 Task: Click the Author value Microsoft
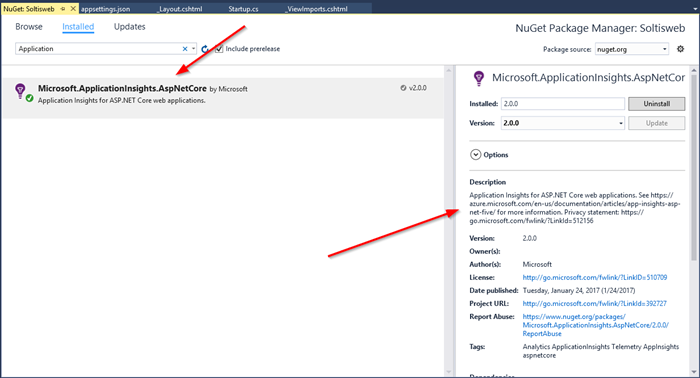click(x=537, y=265)
